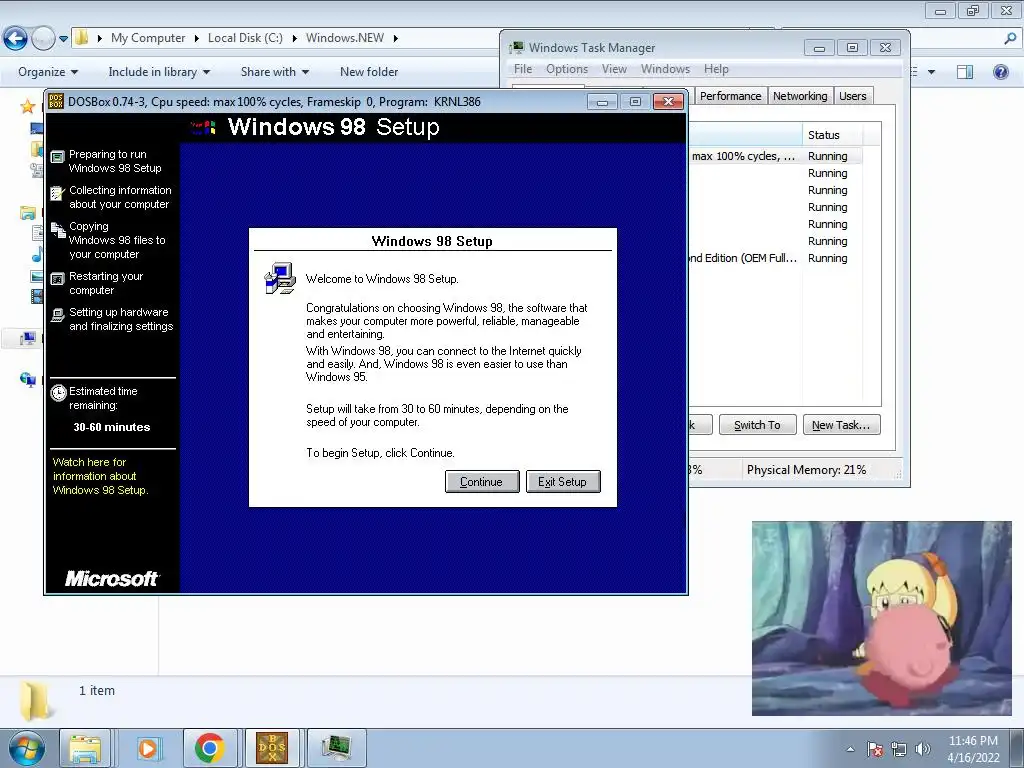Click the setup computer icon in dialog
This screenshot has height=768, width=1024.
coord(280,278)
